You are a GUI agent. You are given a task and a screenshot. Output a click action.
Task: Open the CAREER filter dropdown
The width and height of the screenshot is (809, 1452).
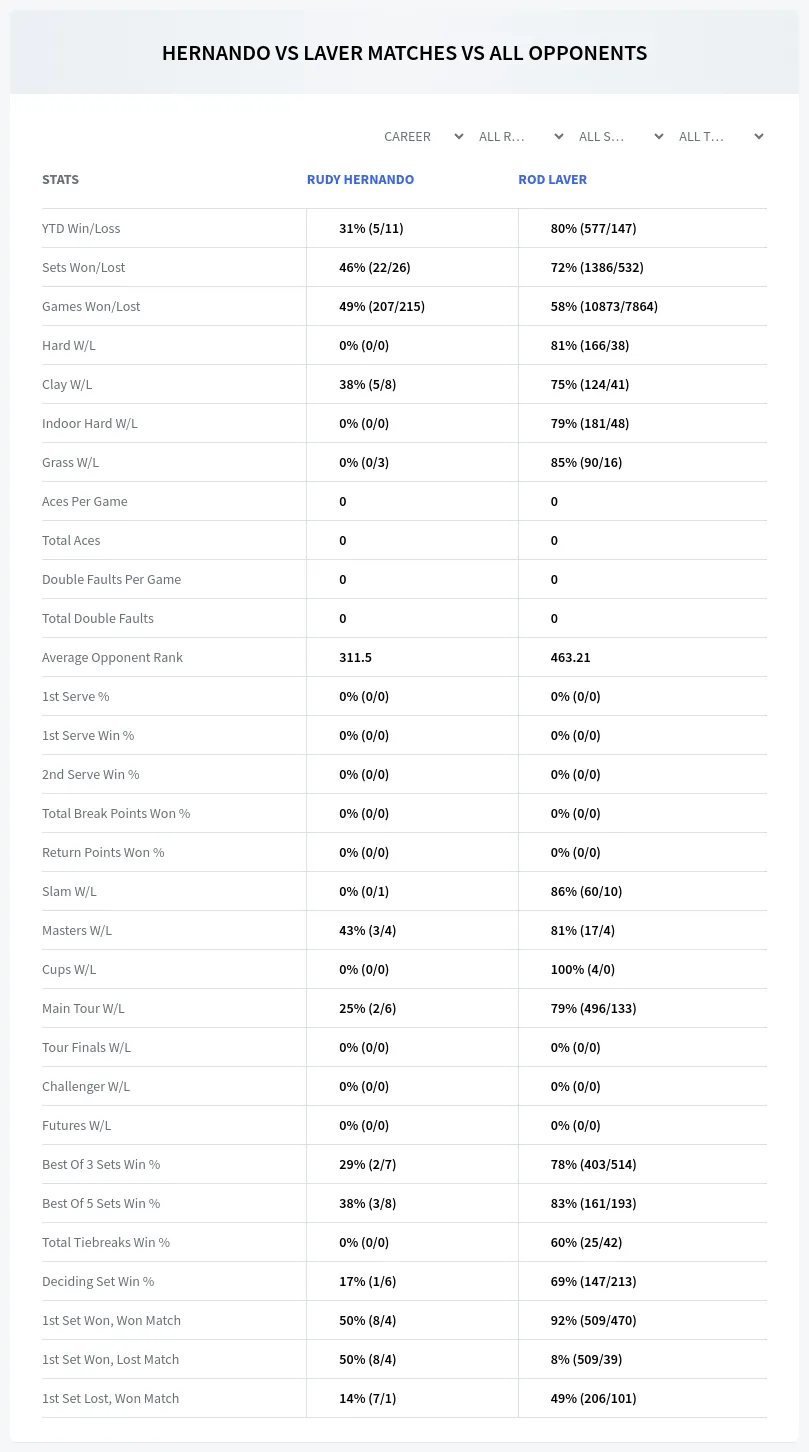pos(422,136)
